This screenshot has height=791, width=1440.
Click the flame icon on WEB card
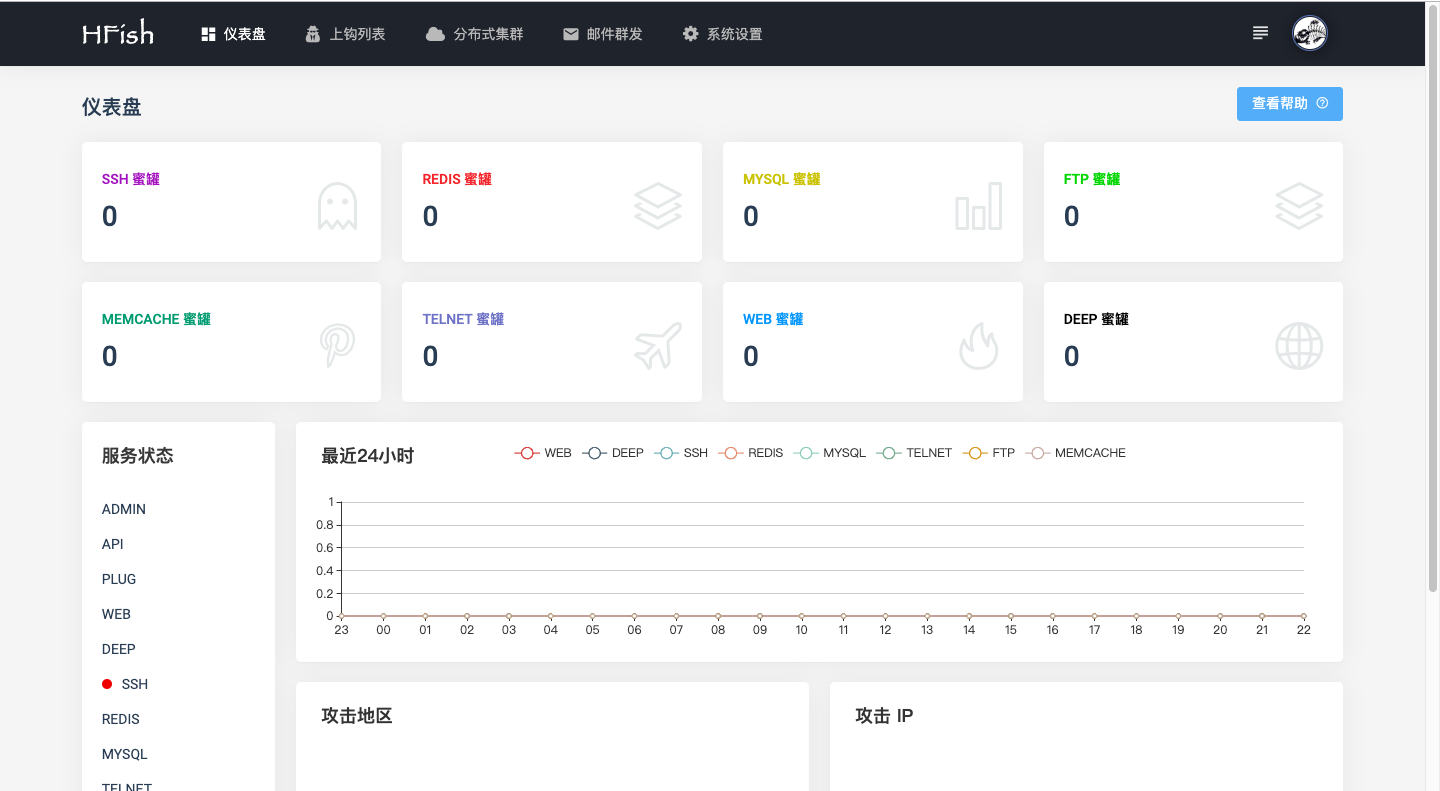pos(978,346)
